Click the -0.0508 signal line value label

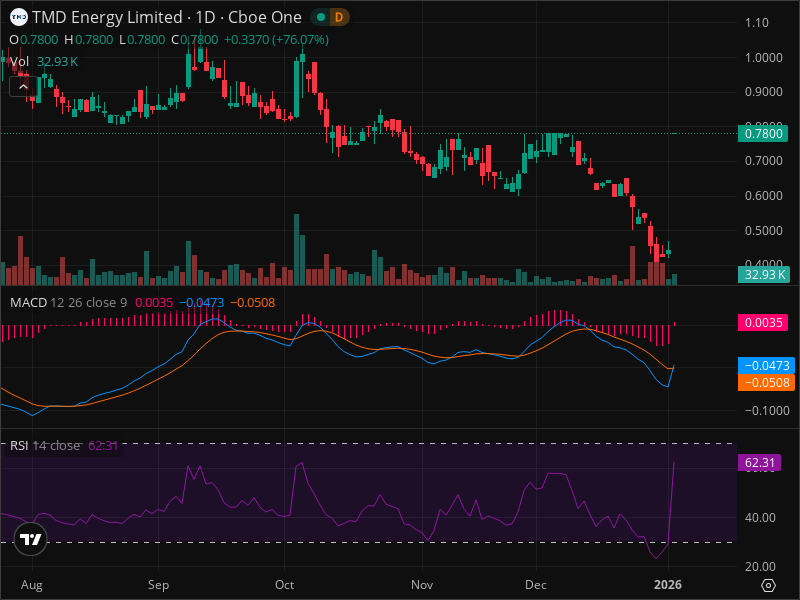coord(767,383)
